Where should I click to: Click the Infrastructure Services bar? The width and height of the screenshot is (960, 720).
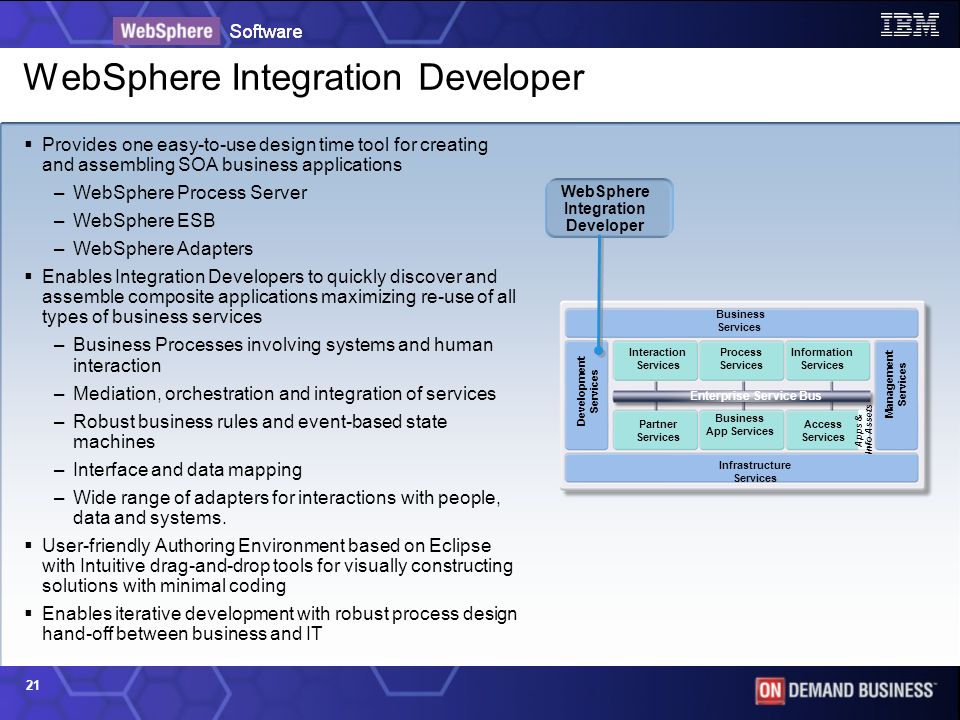point(741,470)
